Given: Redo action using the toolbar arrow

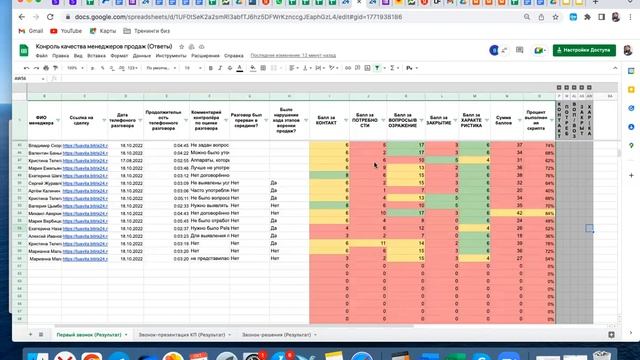Looking at the screenshot, I should [36, 68].
